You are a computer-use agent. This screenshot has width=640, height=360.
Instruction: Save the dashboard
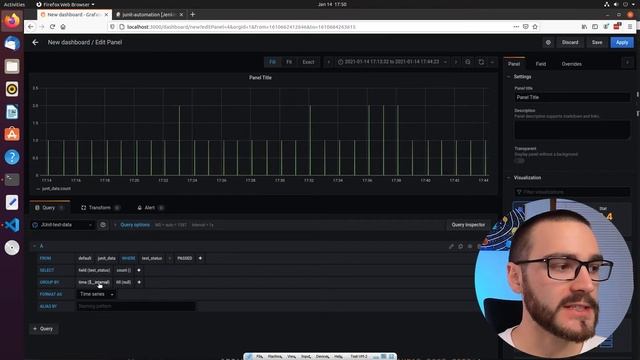(x=597, y=42)
